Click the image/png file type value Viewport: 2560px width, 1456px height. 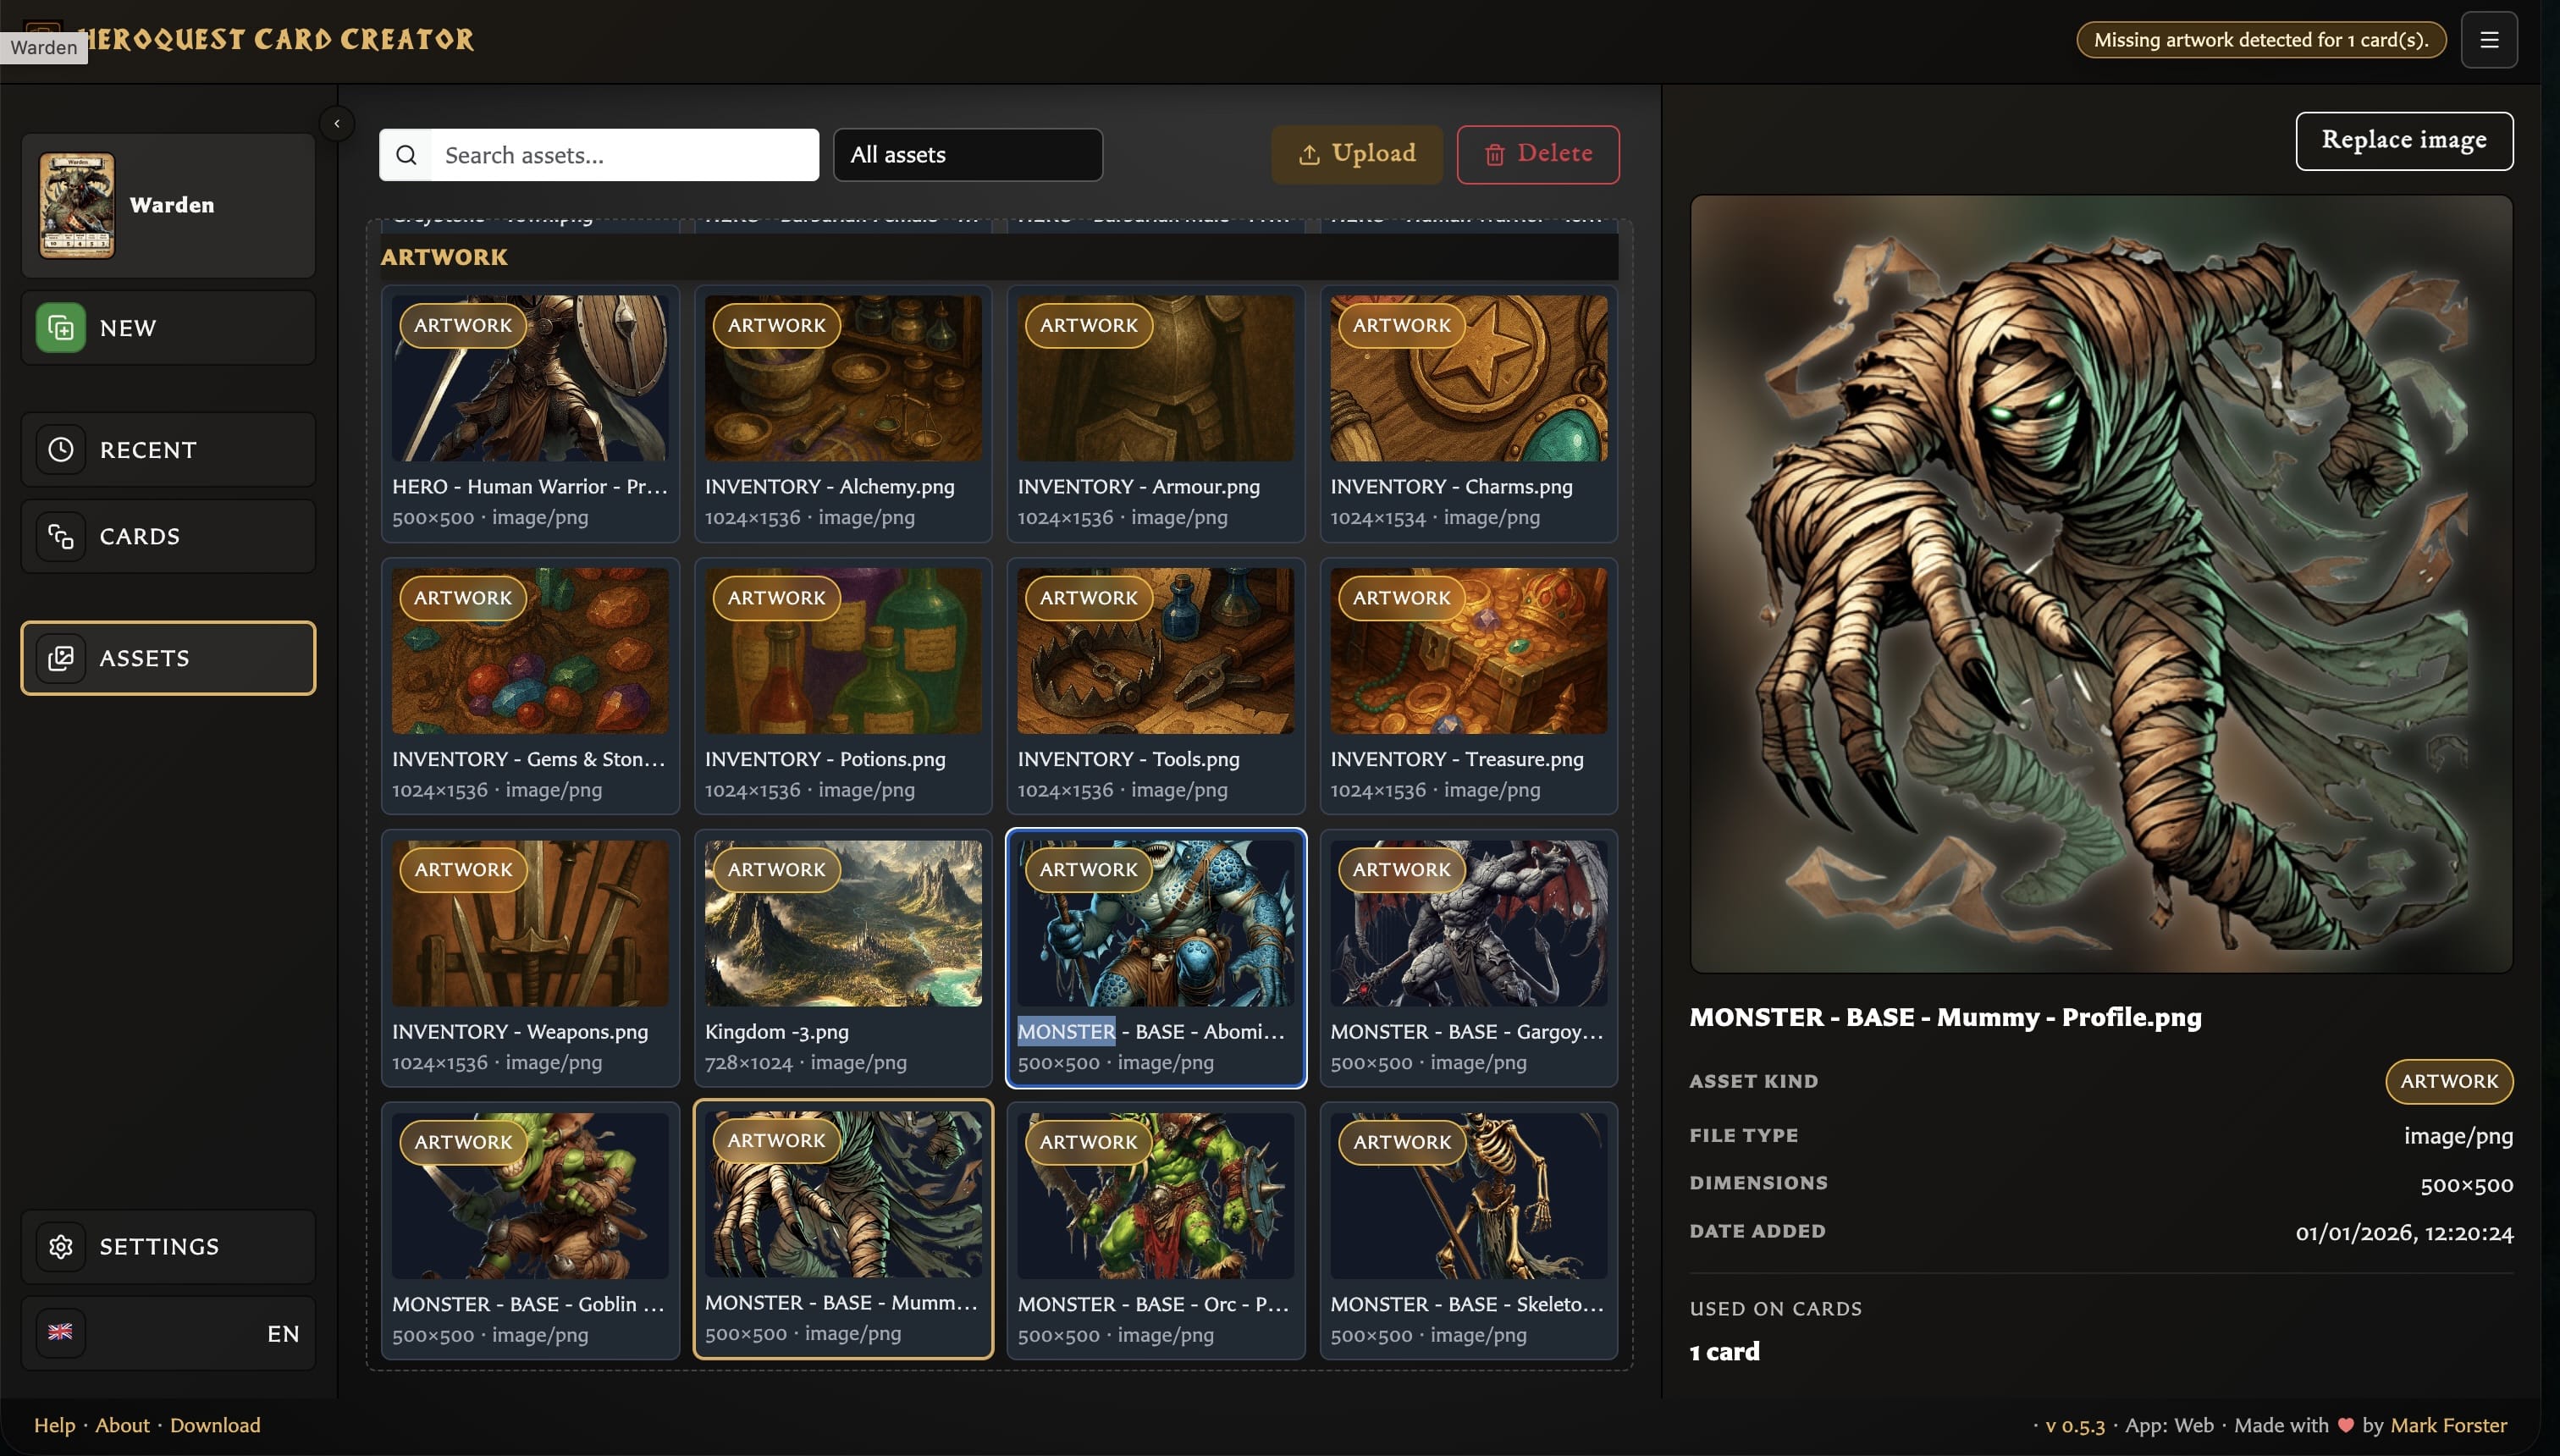[2458, 1136]
